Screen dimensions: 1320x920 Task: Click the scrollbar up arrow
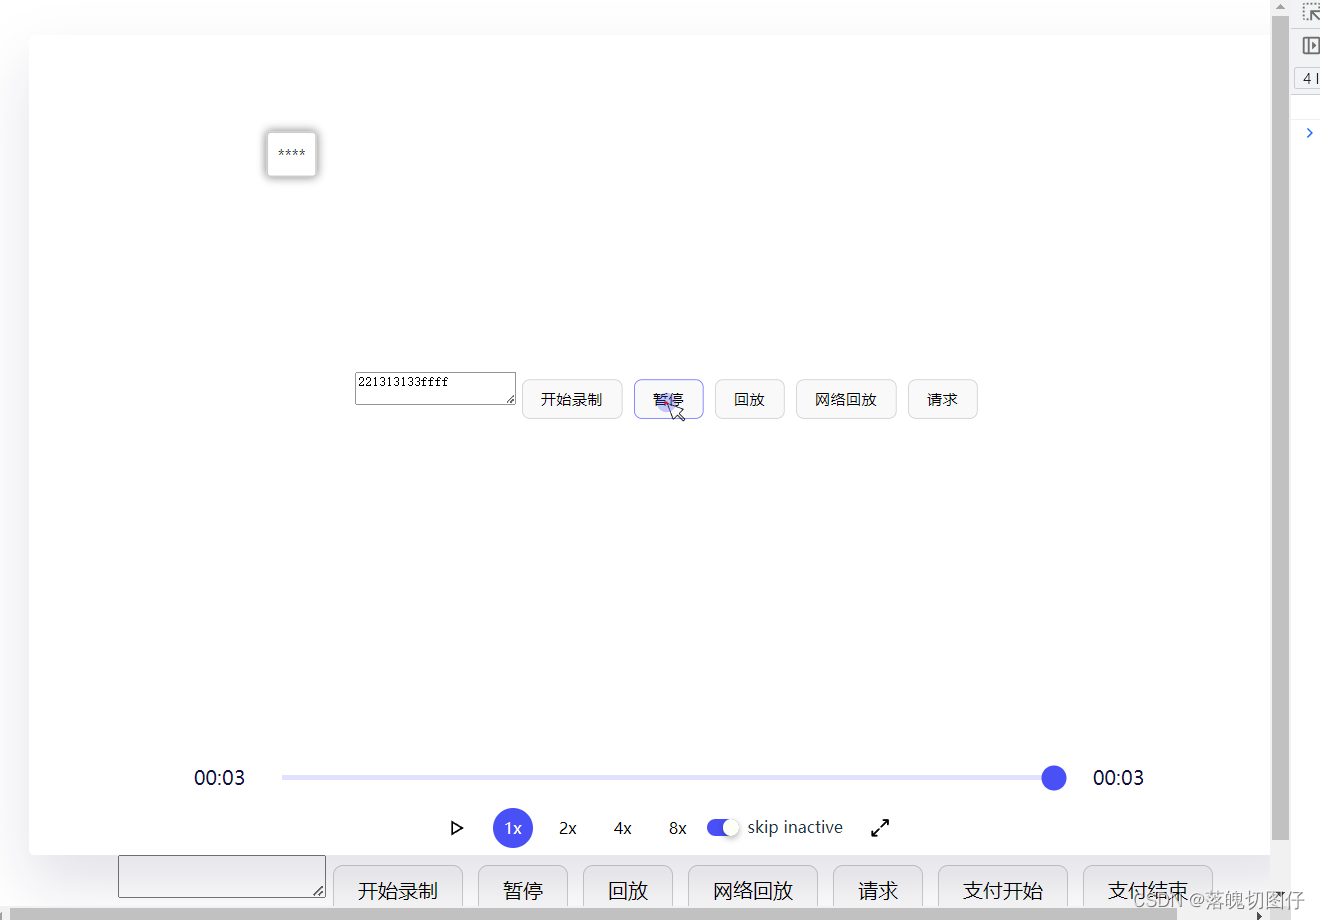tap(1279, 6)
